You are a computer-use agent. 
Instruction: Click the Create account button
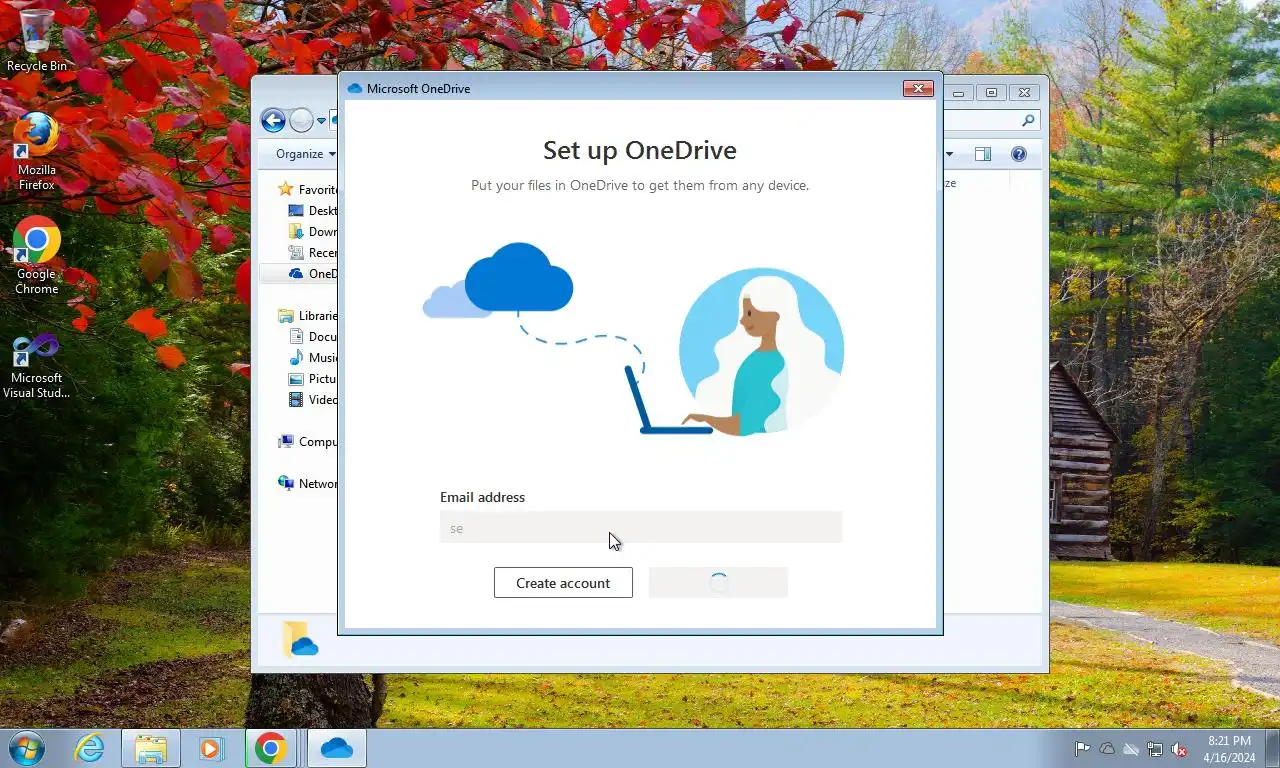[x=563, y=583]
